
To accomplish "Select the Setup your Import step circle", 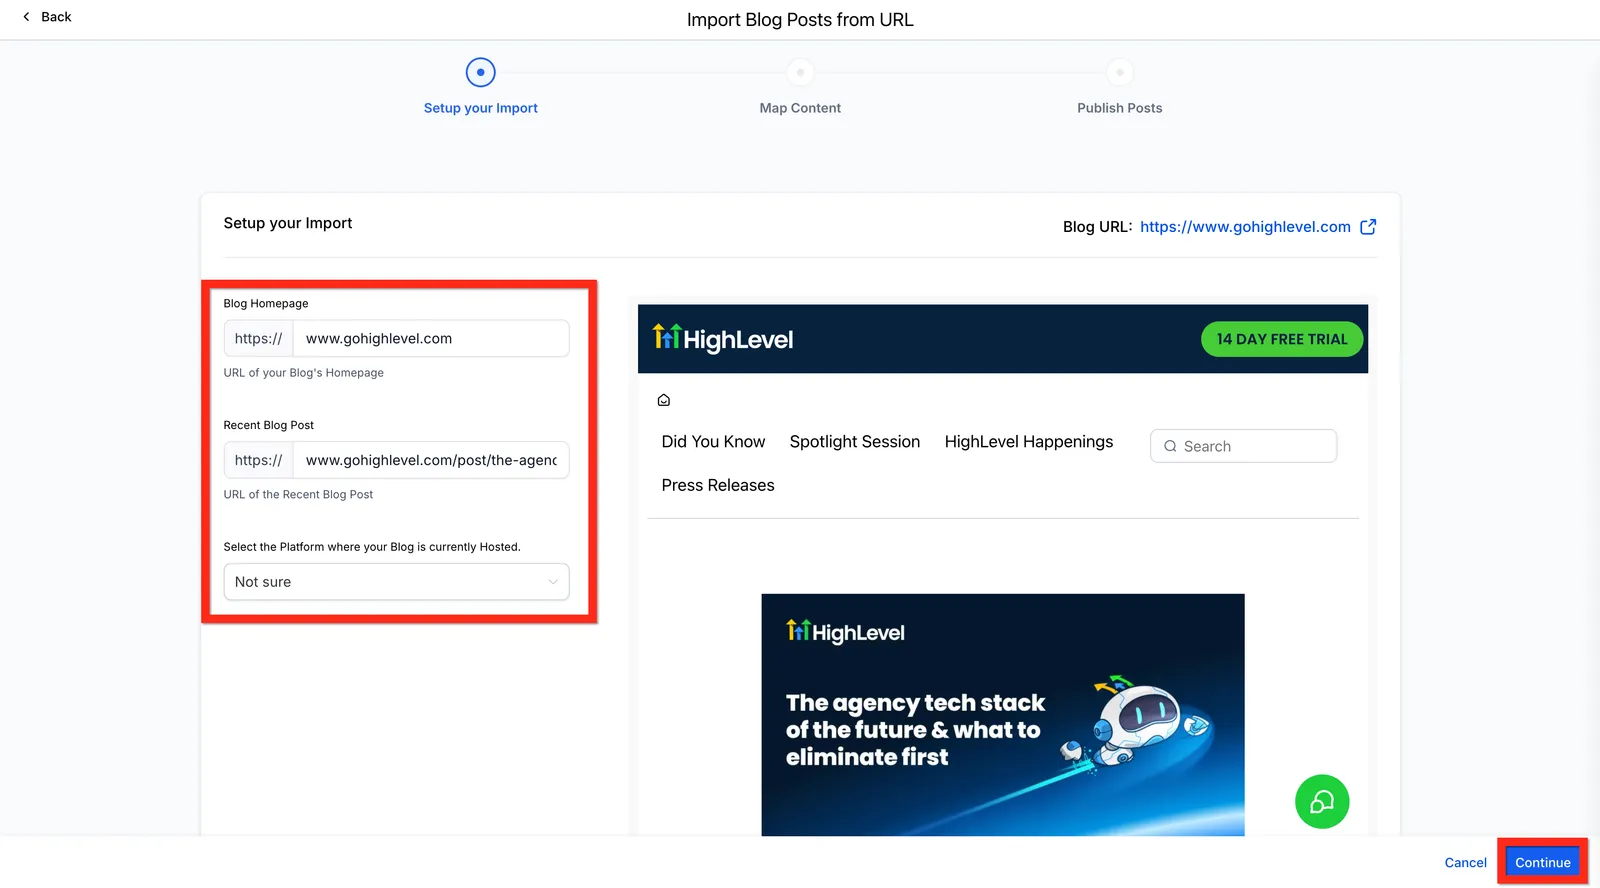I will (x=480, y=72).
